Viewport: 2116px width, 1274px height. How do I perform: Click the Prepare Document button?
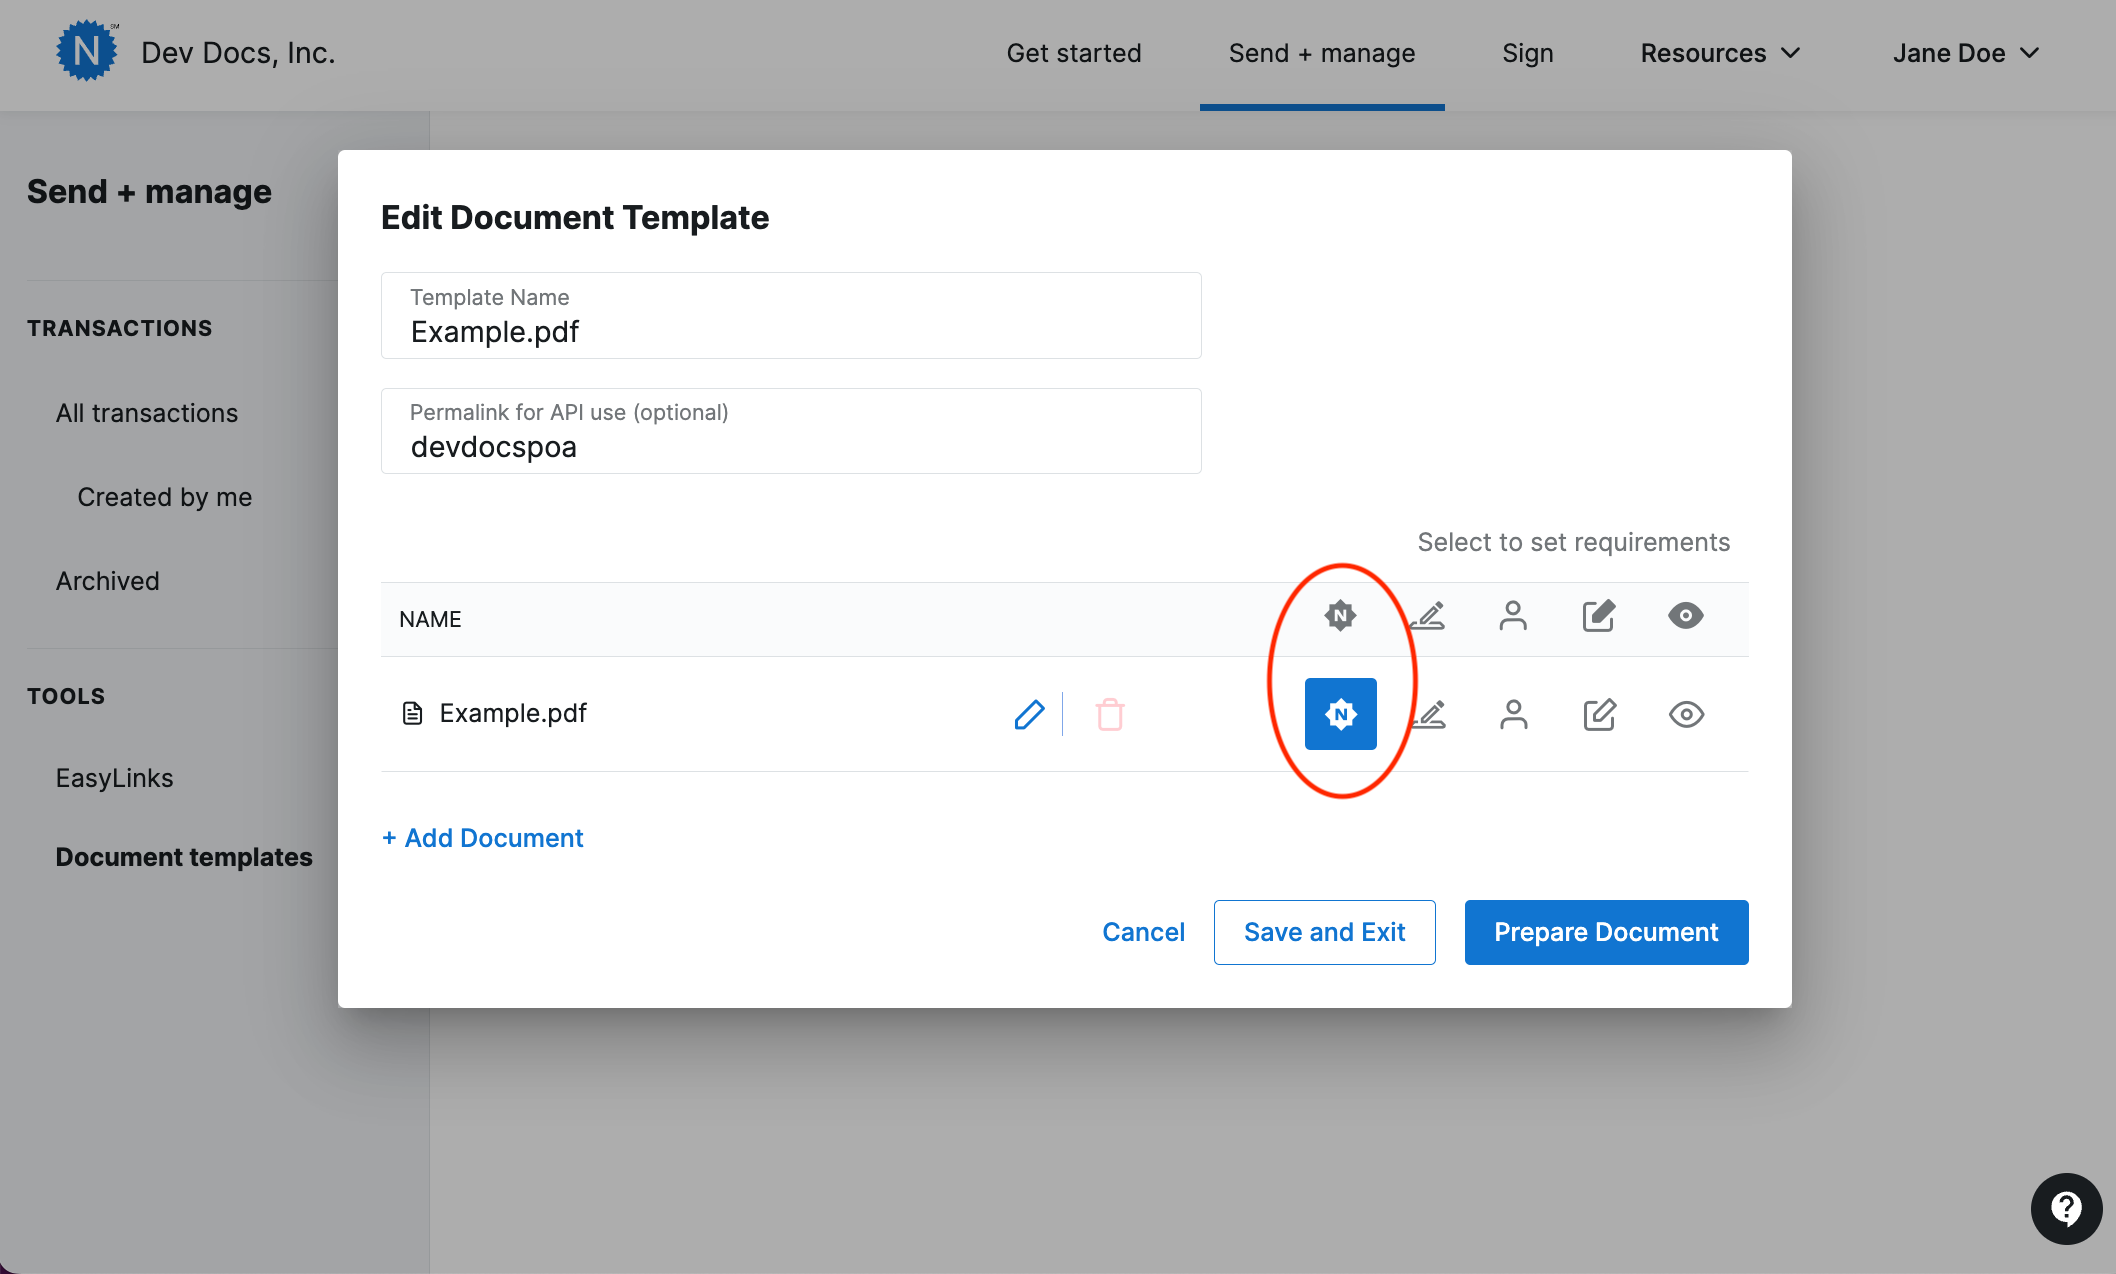pyautogui.click(x=1606, y=932)
